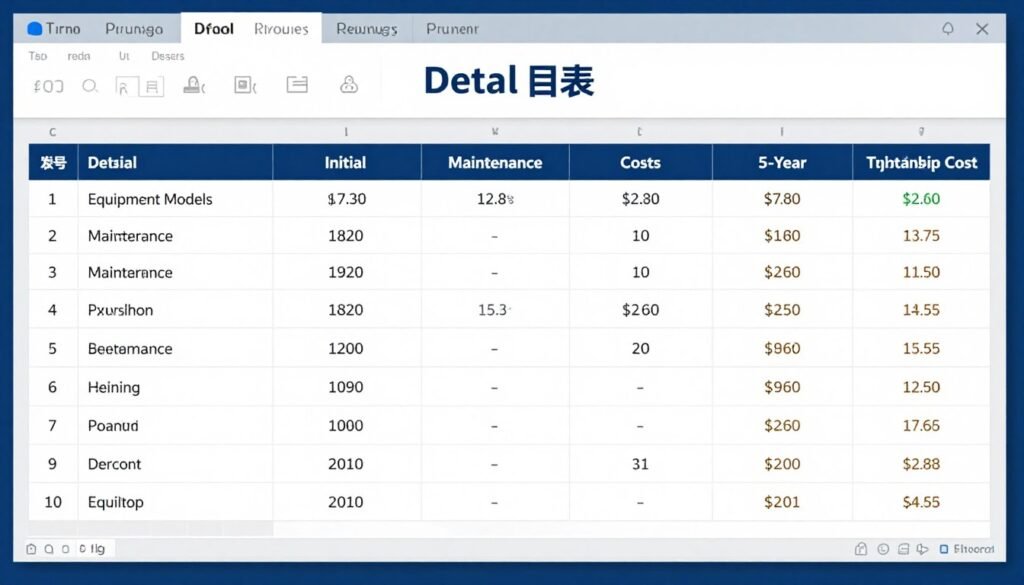Click the Tųhtánbip Cost column header
Screen dimensions: 1024x585
click(x=921, y=163)
